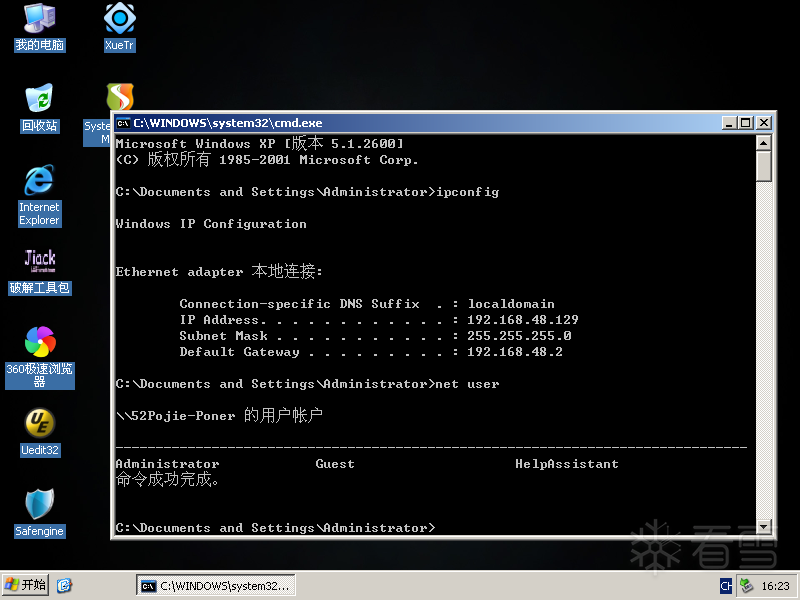The width and height of the screenshot is (800, 600).
Task: Click the CH language bar indicator
Action: (x=726, y=586)
